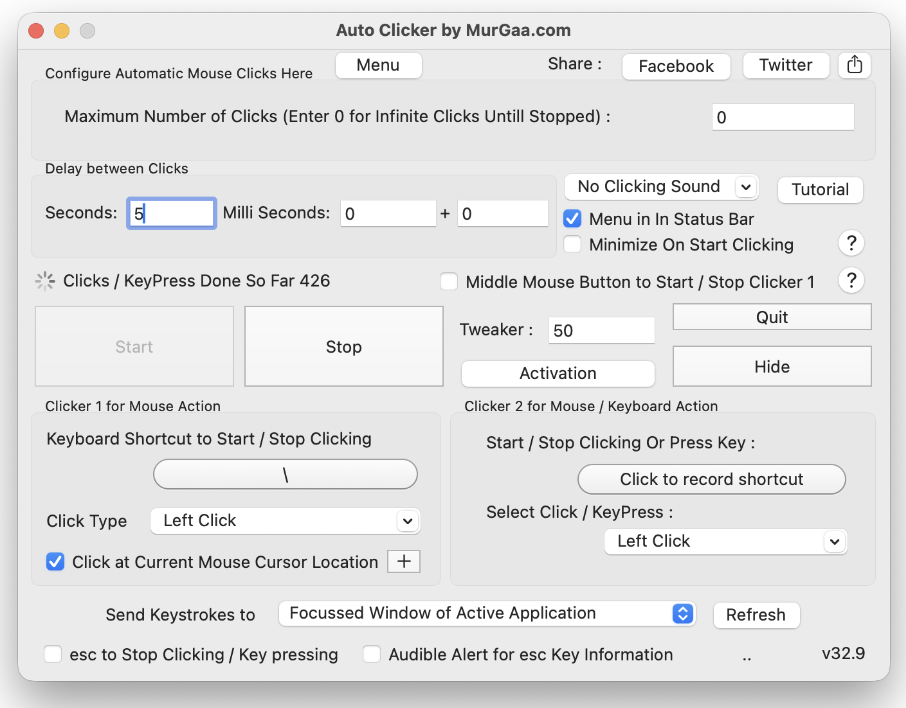Open the Send Keystrokes to window selector
Image resolution: width=906 pixels, height=708 pixels.
[487, 614]
